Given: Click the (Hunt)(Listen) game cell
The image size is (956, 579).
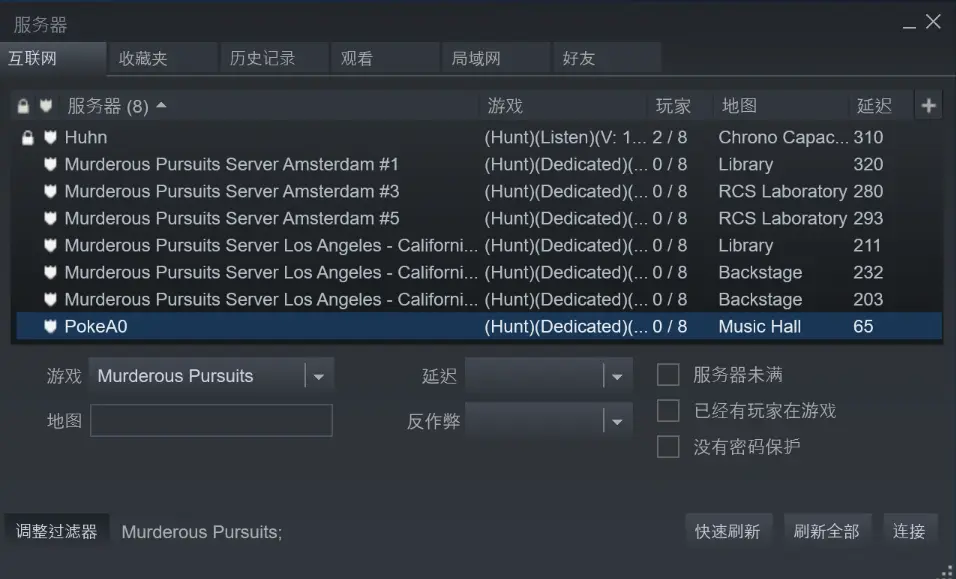Looking at the screenshot, I should pyautogui.click(x=565, y=137).
